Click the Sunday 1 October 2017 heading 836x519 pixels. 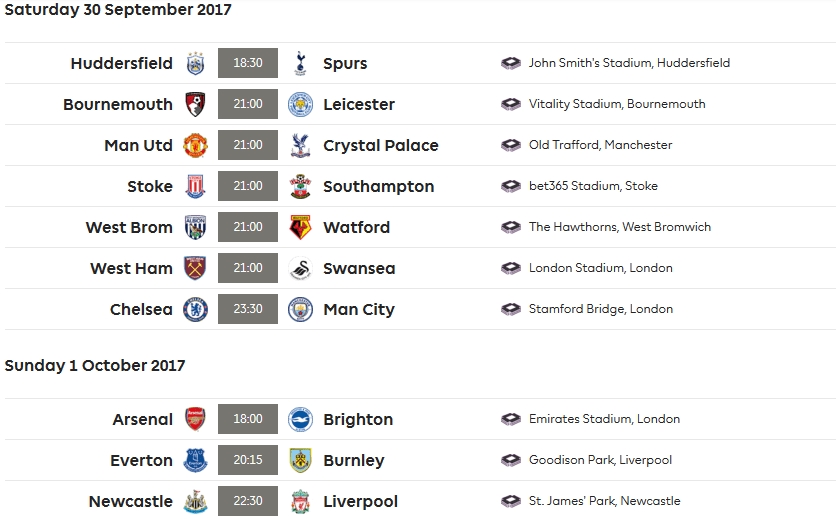[x=94, y=365]
